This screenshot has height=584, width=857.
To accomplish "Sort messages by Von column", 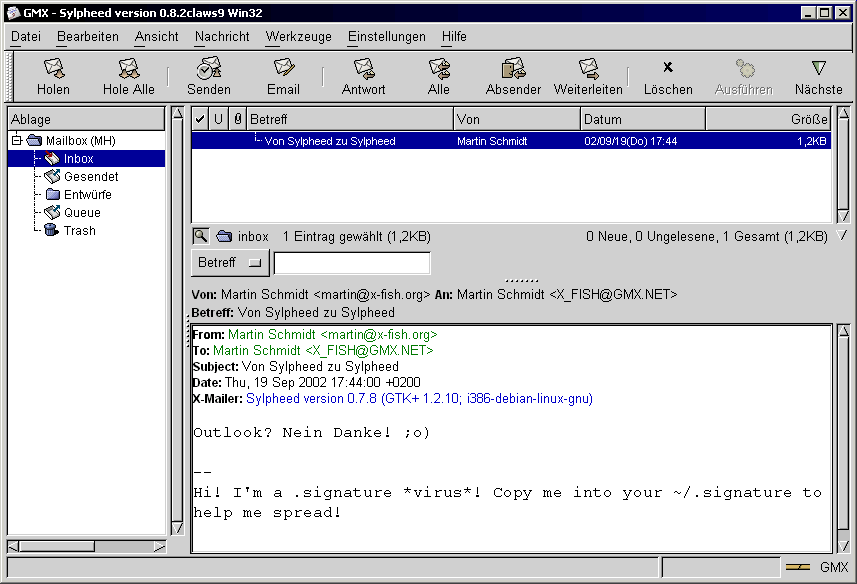I will (516, 119).
